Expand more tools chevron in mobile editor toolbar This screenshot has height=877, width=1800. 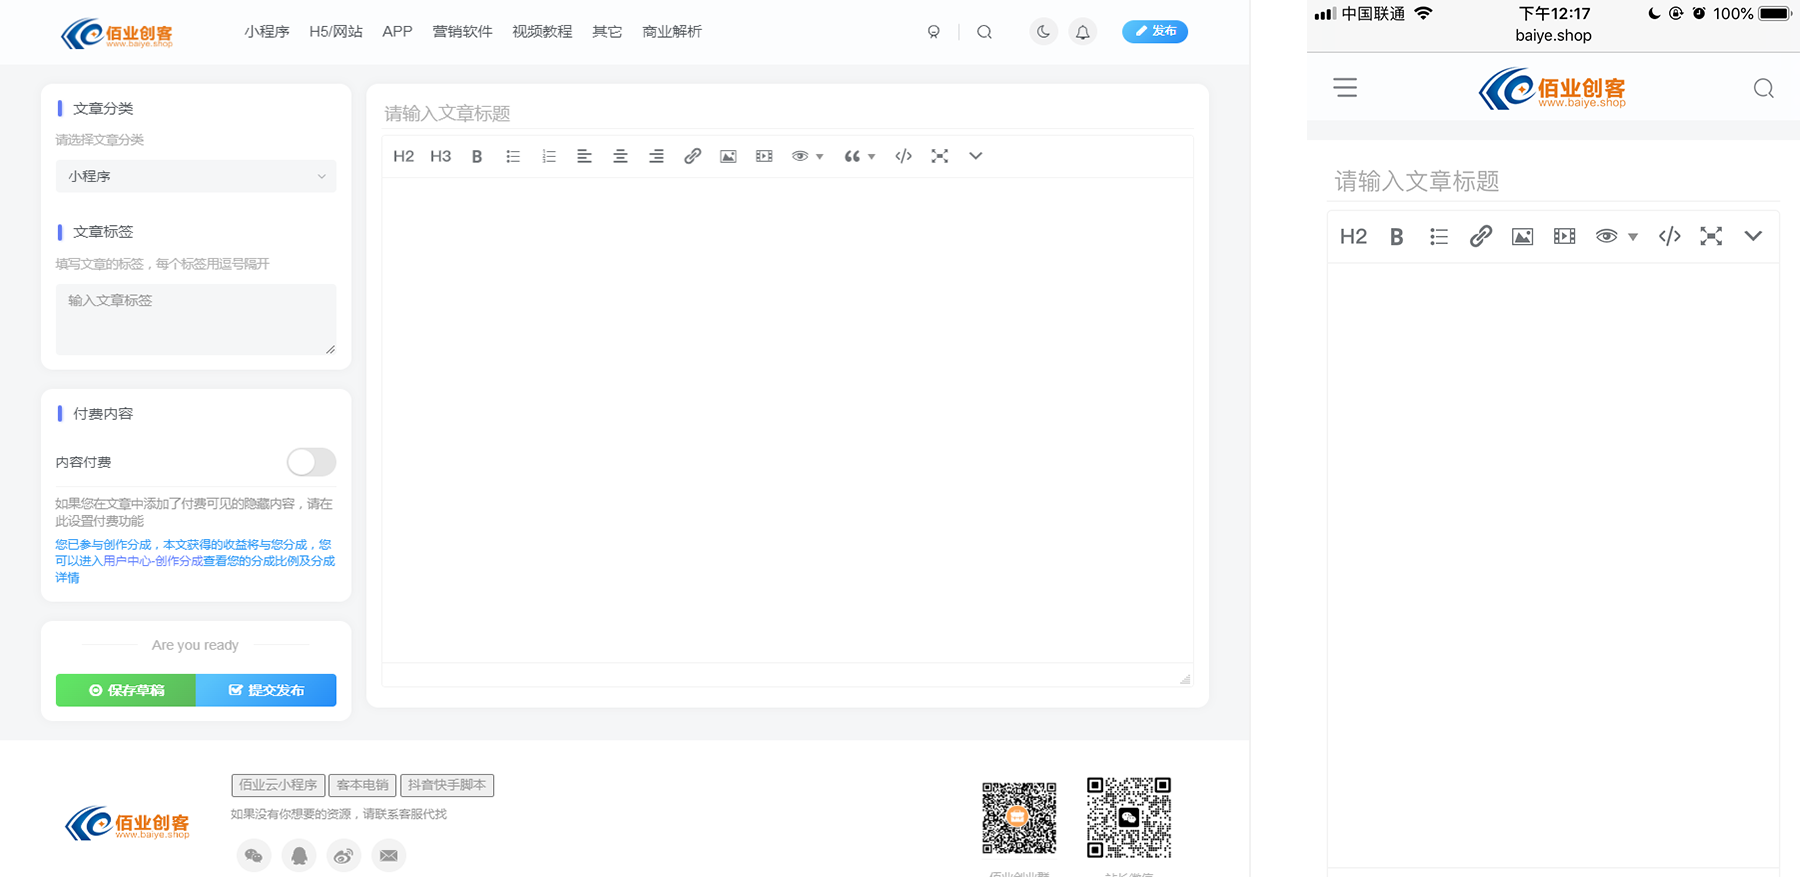(x=1752, y=236)
